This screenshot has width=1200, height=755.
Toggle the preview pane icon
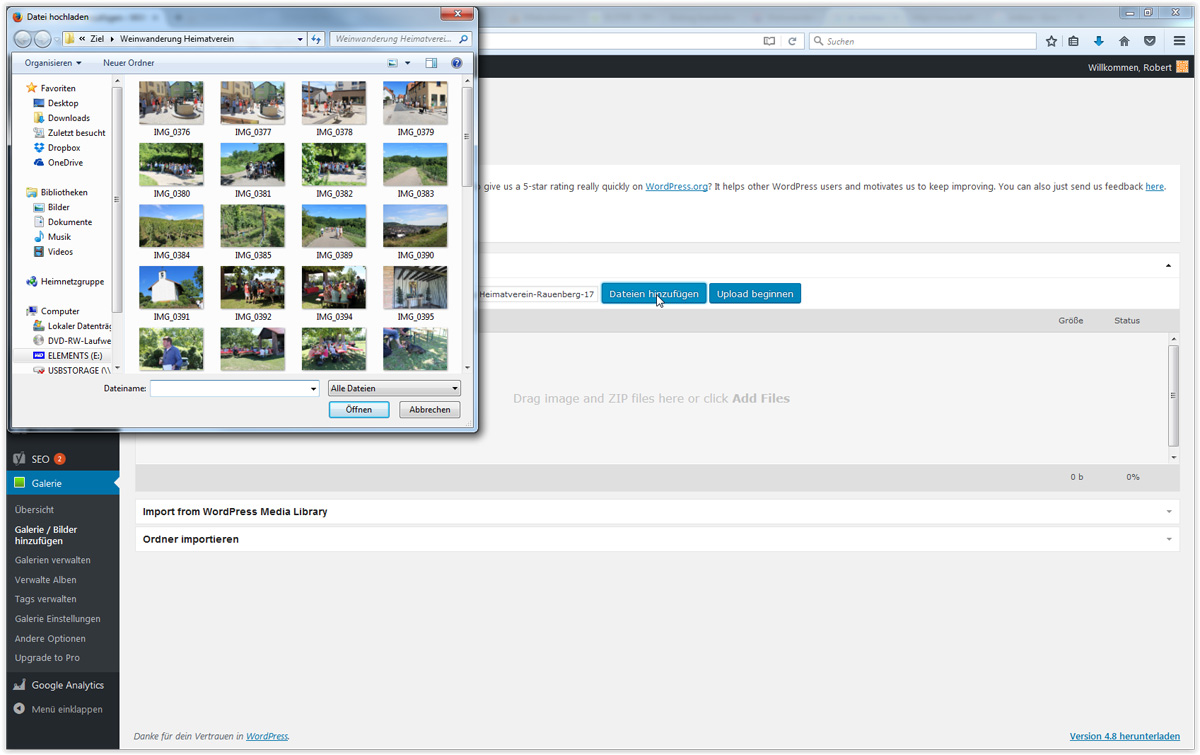tap(431, 63)
